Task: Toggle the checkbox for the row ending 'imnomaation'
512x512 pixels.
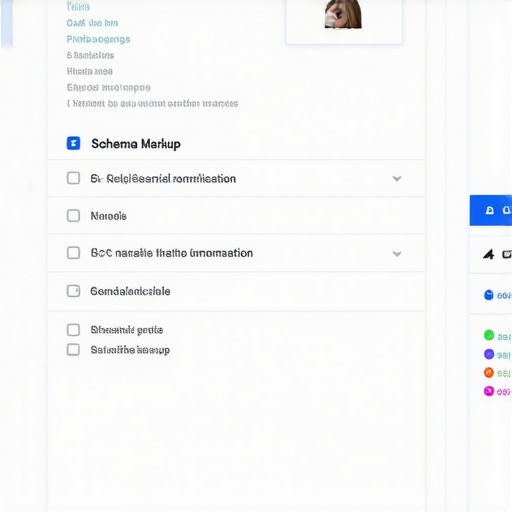Action: pos(73,253)
